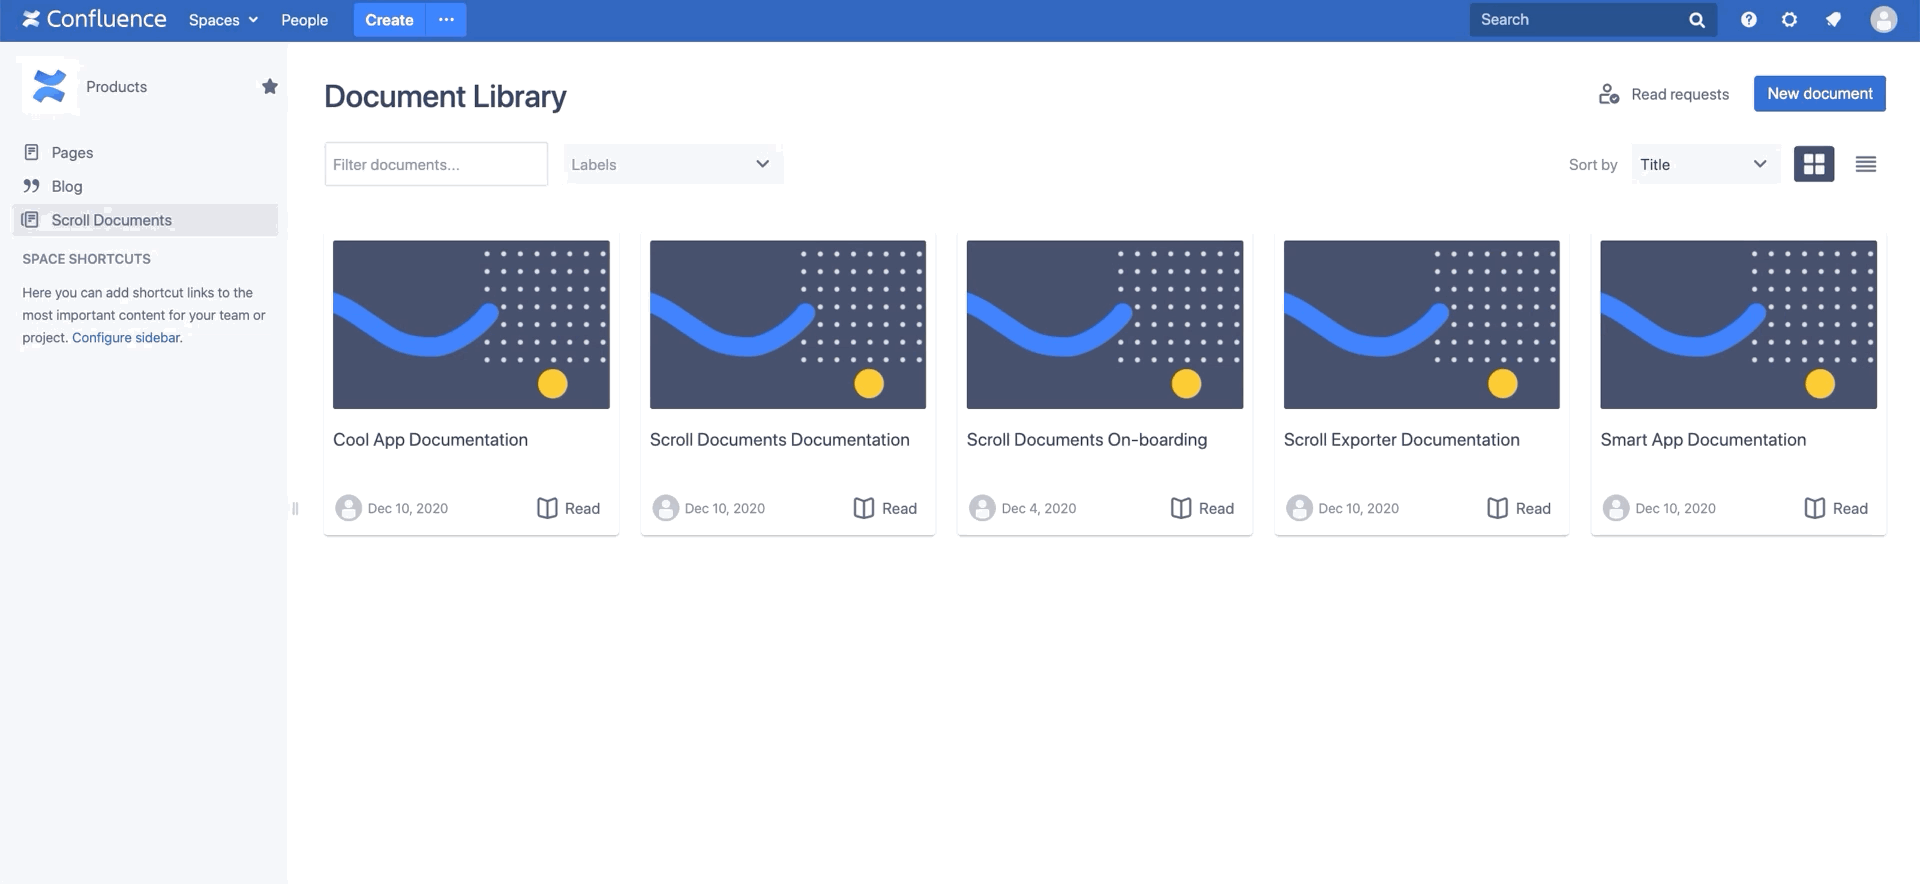Go to Blog in the sidebar
Viewport: 1920px width, 884px height.
67,186
